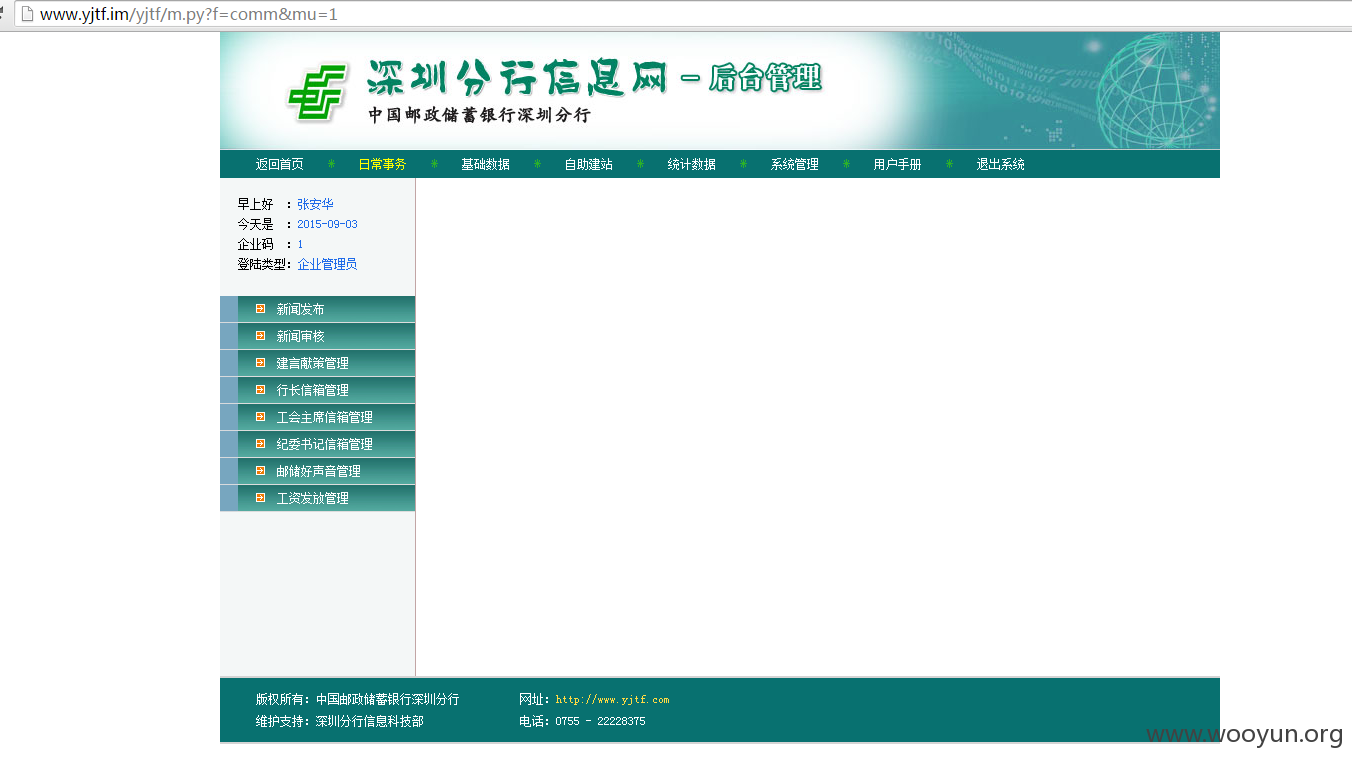Click the login type value 企业管理员
This screenshot has width=1352, height=763.
[x=327, y=264]
